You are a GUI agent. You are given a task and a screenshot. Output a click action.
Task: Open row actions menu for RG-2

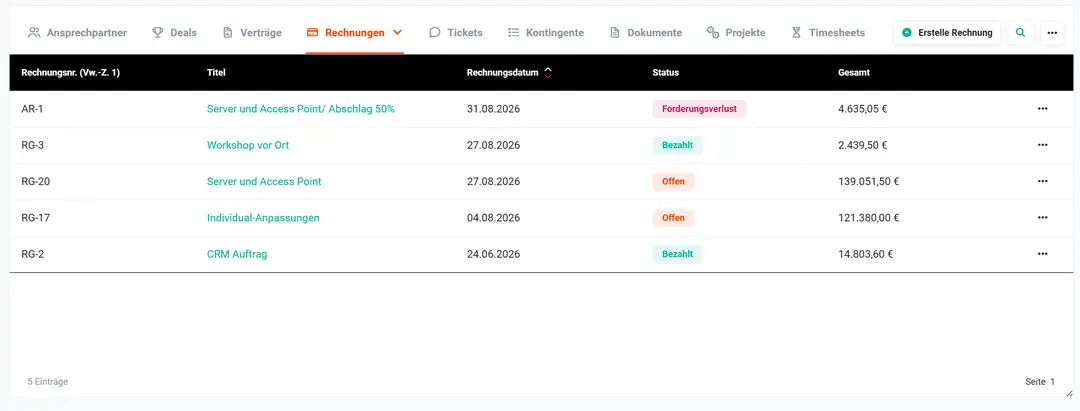1042,254
